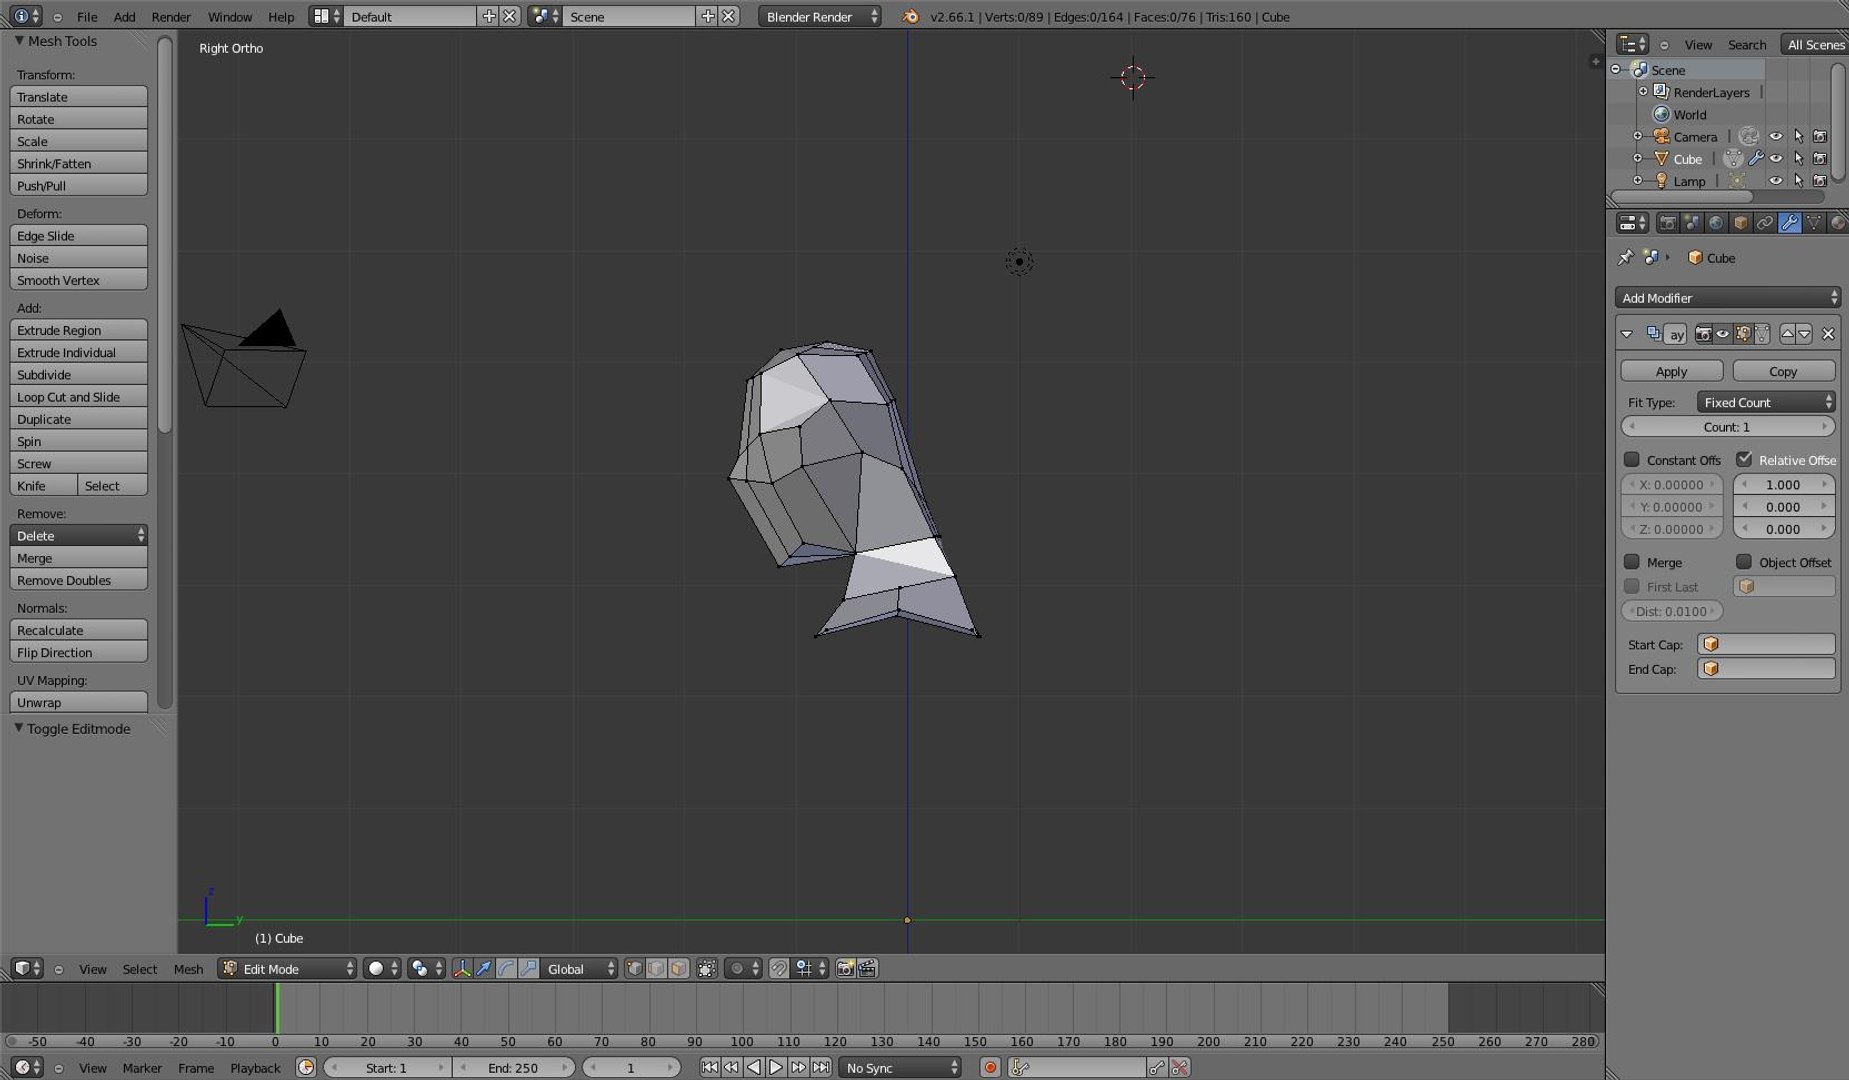Hide the Camera object via its eye icon
The height and width of the screenshot is (1080, 1849).
tap(1776, 137)
